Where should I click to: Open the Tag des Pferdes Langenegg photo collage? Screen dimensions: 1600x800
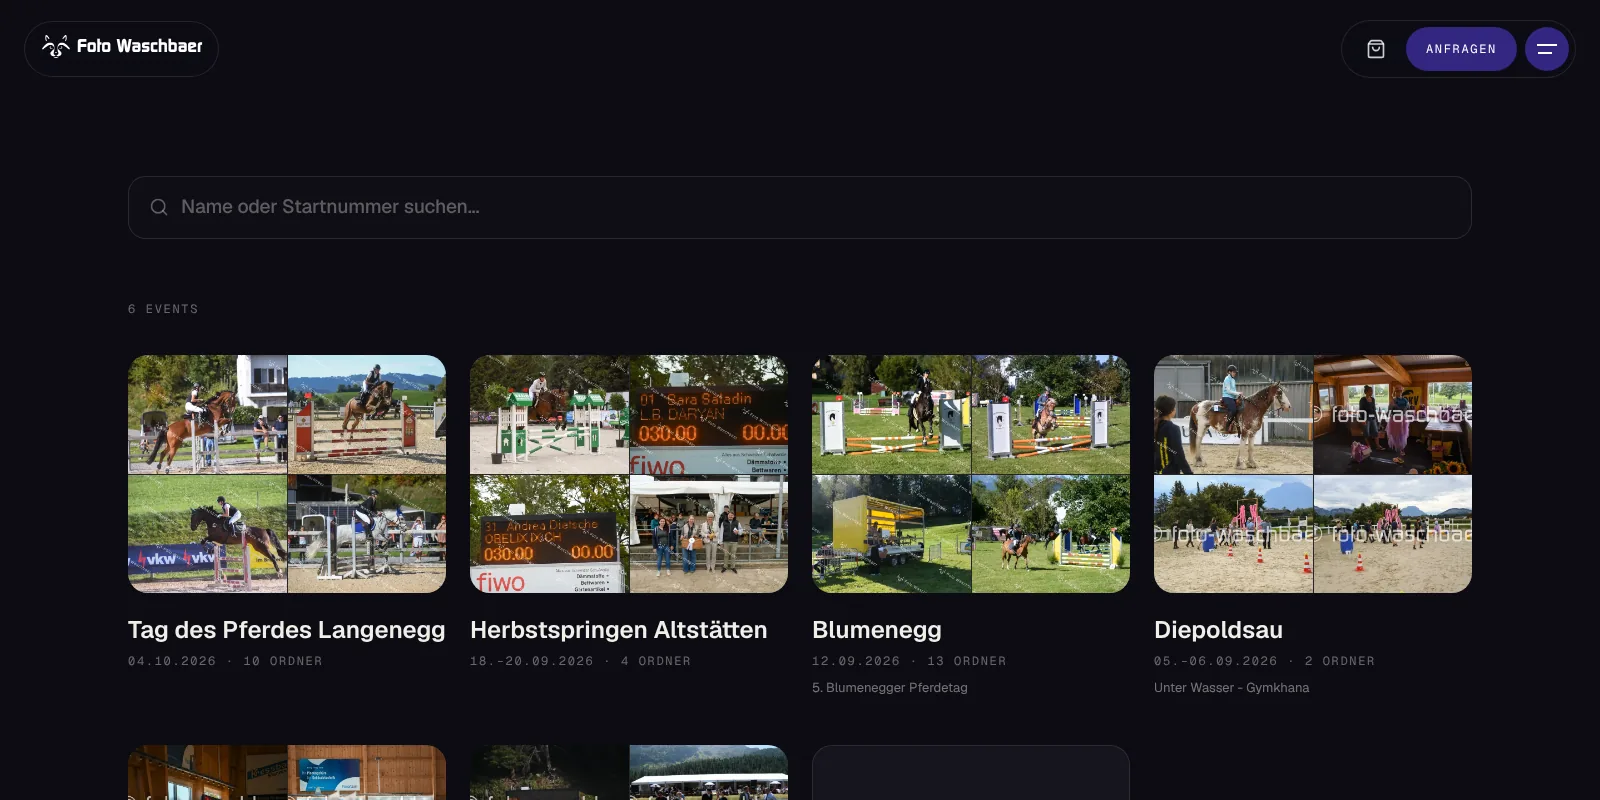287,474
